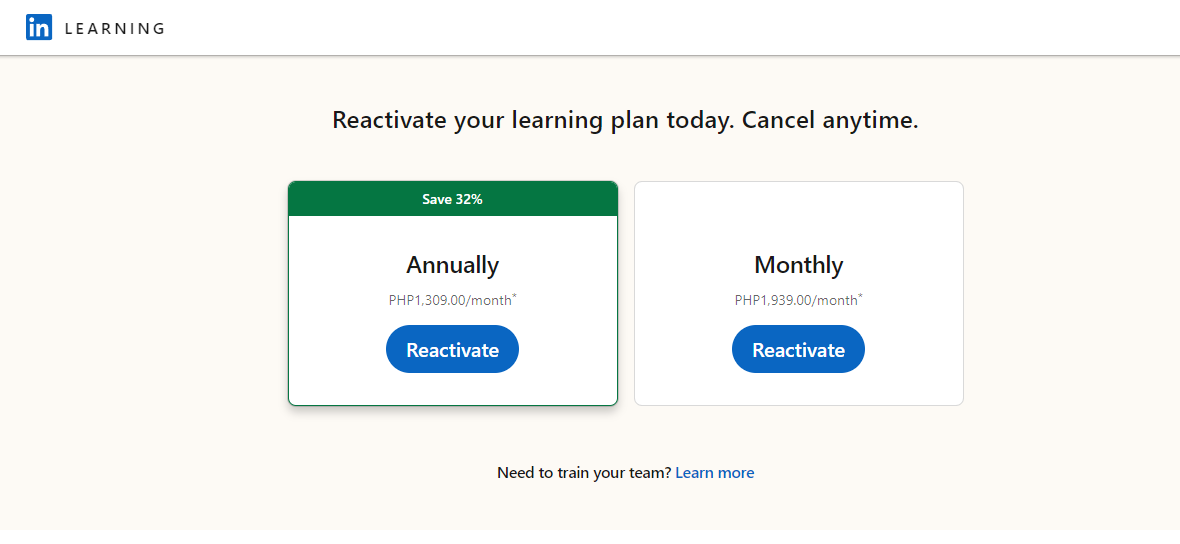Click the LEARNING wordmark in the header
This screenshot has height=544, width=1180.
click(114, 29)
